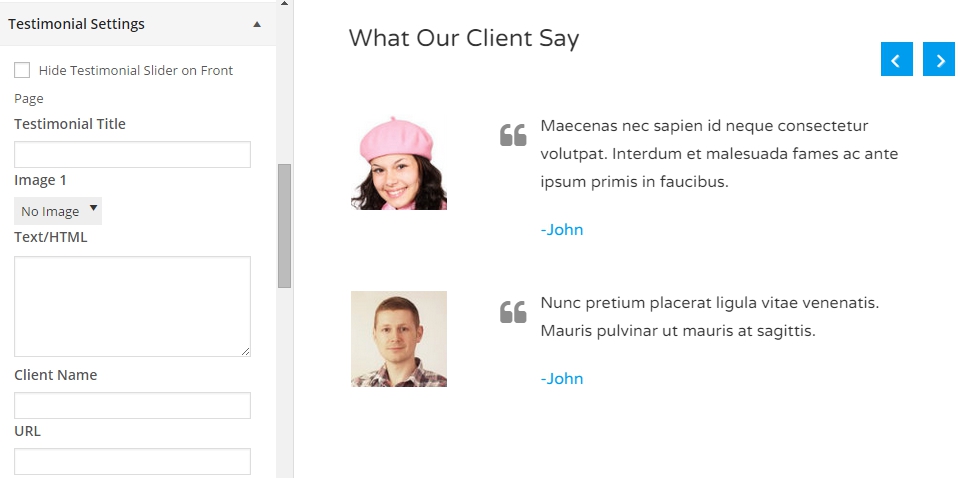Click the first quotation mark icon
The height and width of the screenshot is (478, 963).
coord(513,135)
